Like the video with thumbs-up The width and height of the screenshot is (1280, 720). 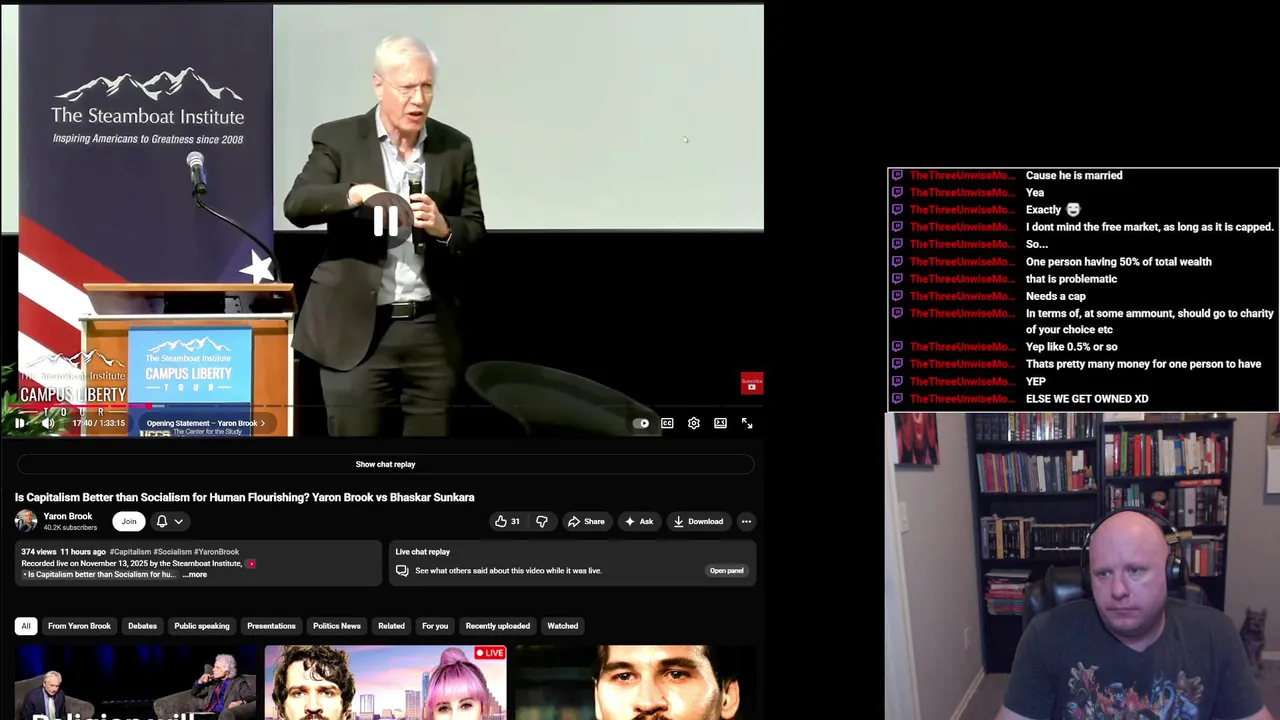[507, 521]
